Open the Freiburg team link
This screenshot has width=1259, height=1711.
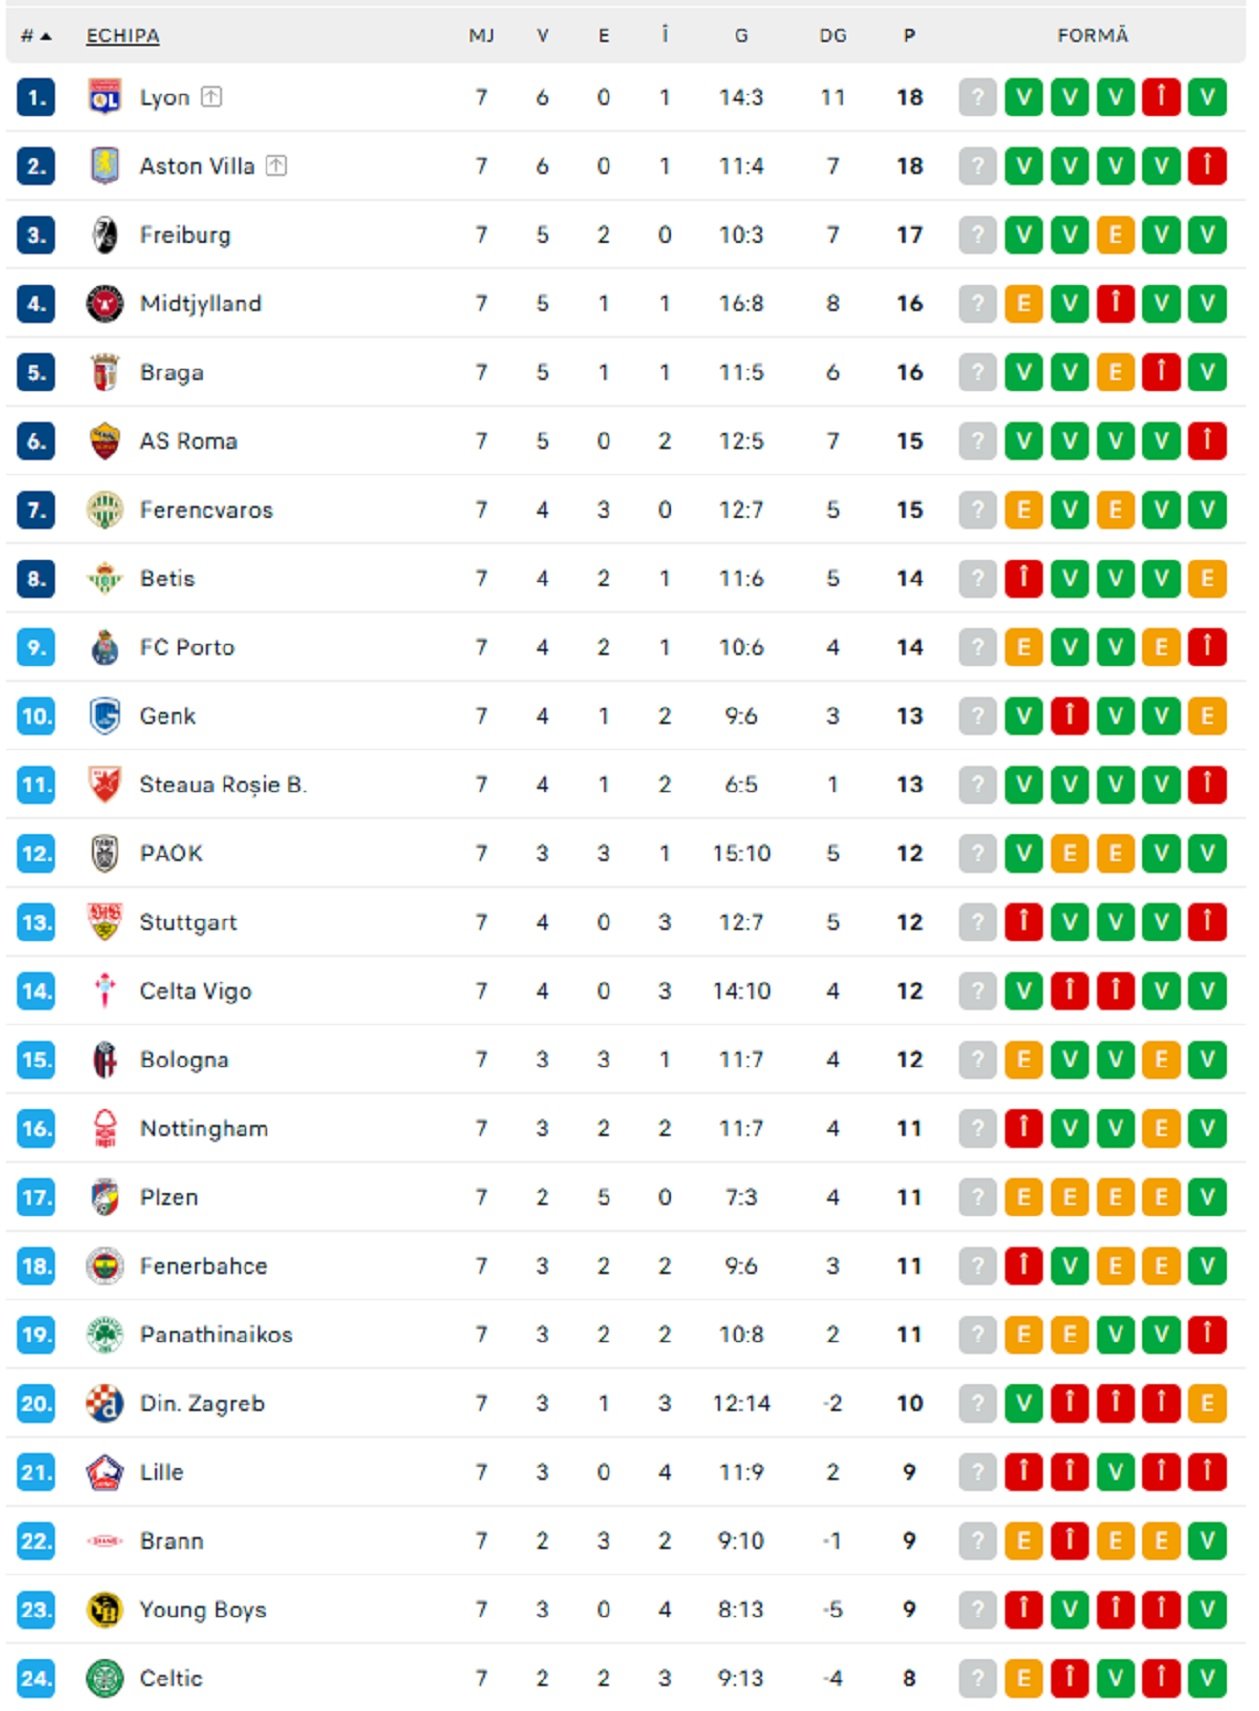185,235
